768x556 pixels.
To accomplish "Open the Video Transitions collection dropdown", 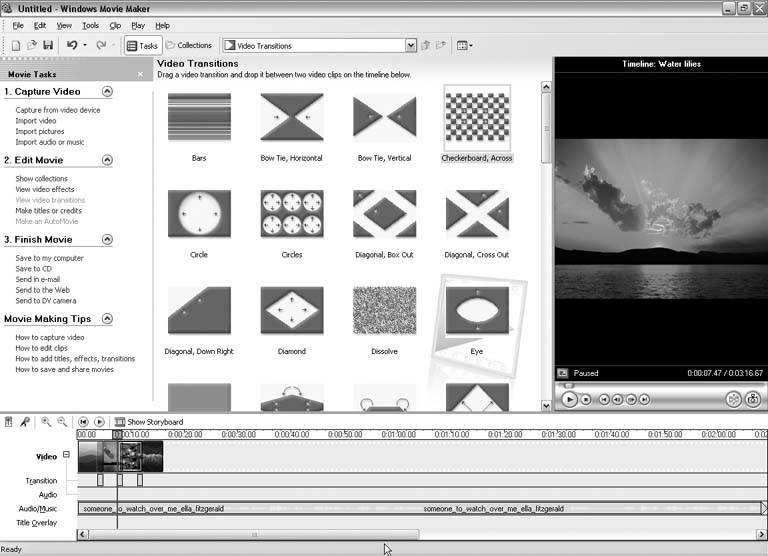I will (411, 46).
